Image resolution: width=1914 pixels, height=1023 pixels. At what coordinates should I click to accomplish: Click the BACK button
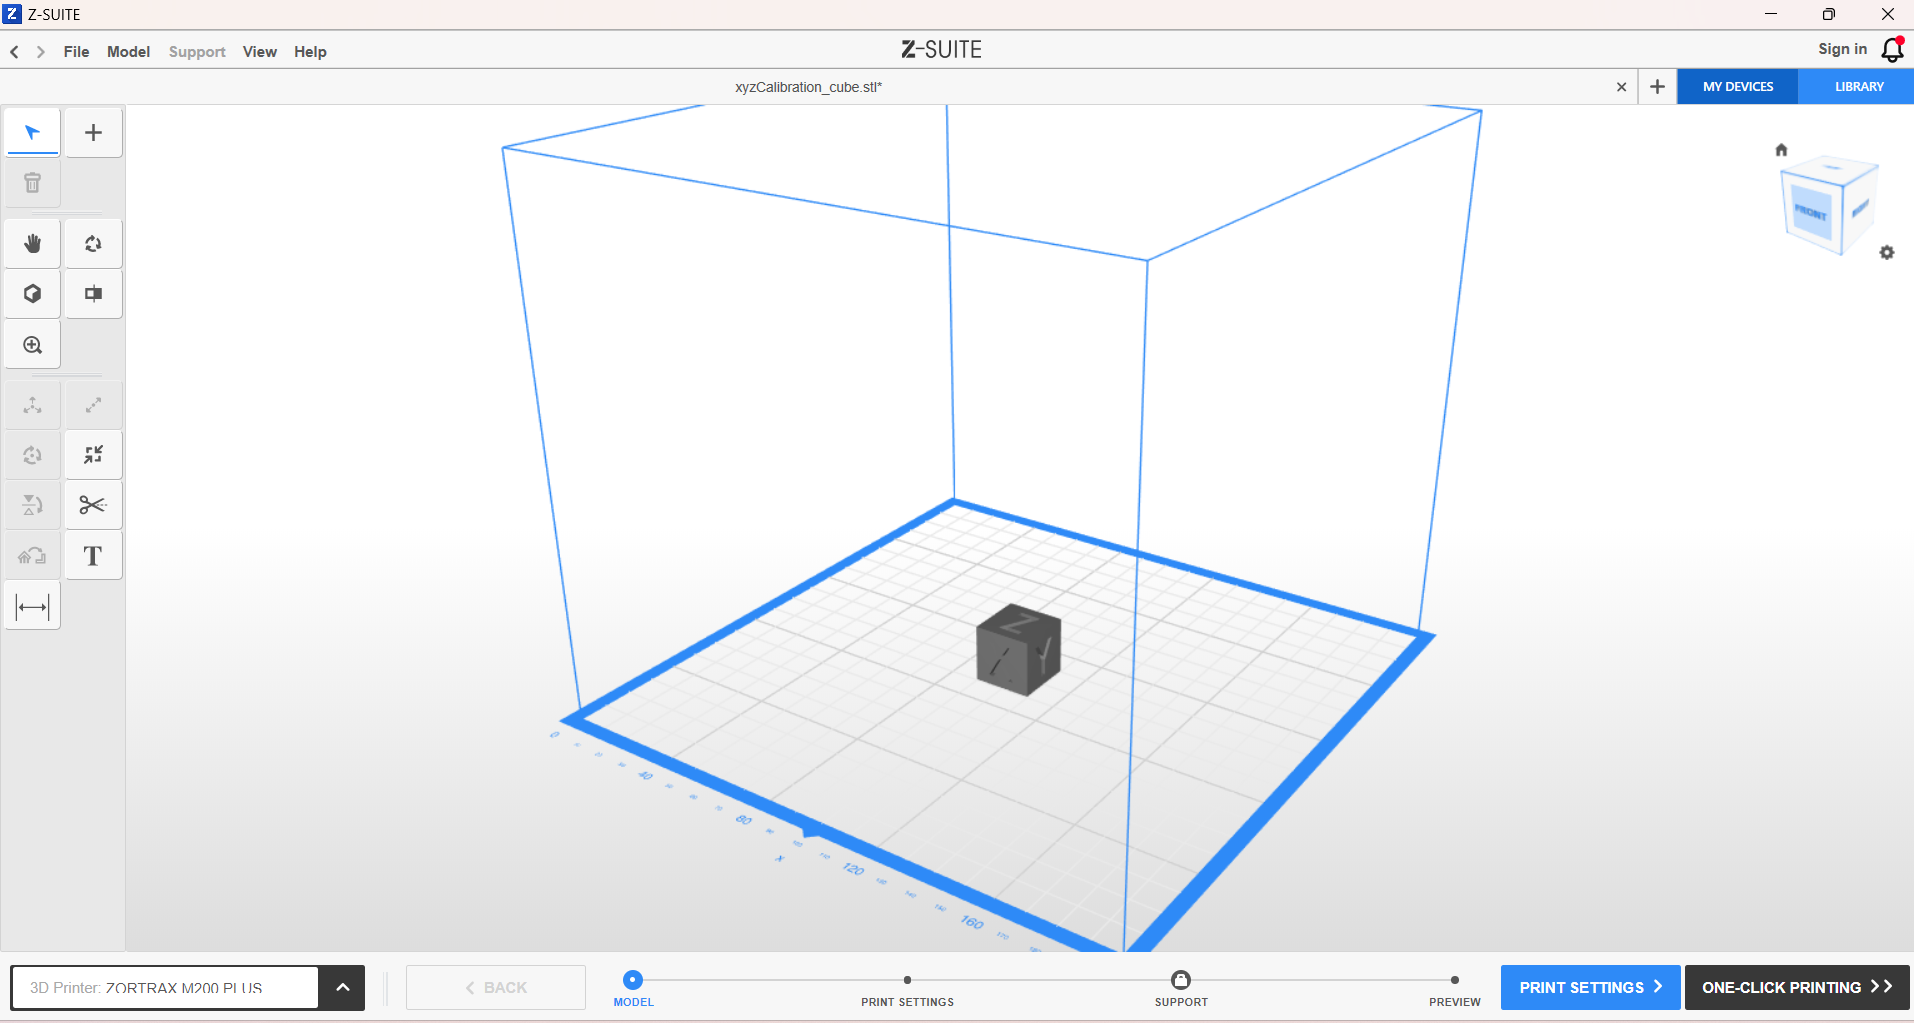[496, 988]
